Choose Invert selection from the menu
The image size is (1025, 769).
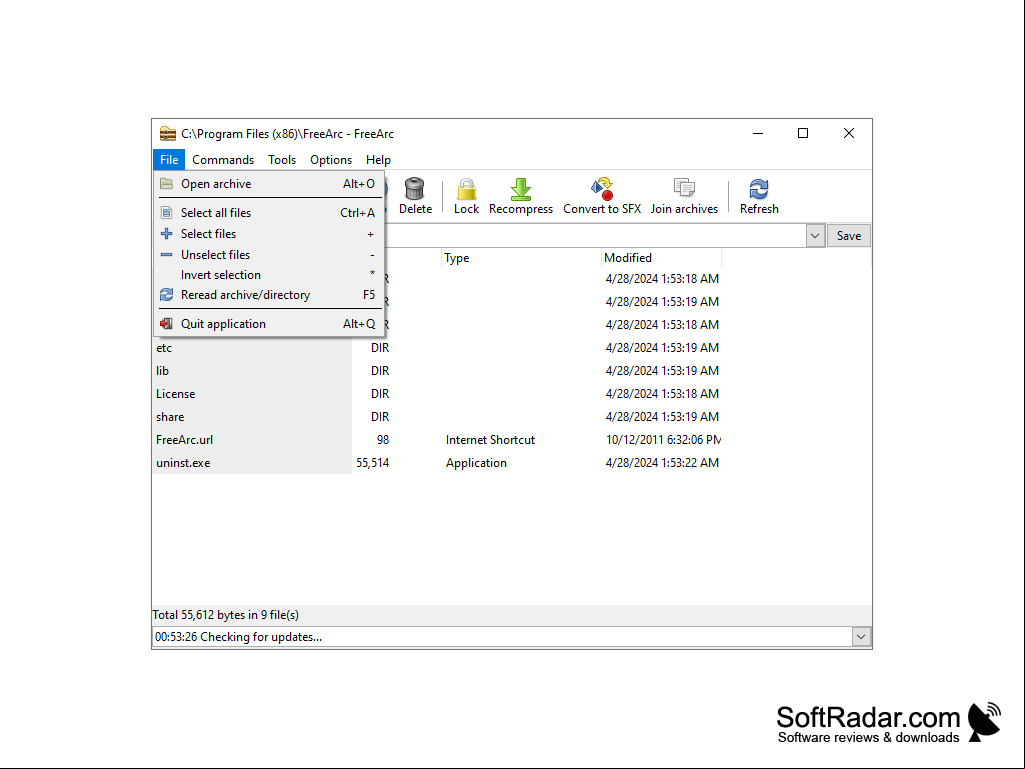click(x=269, y=275)
